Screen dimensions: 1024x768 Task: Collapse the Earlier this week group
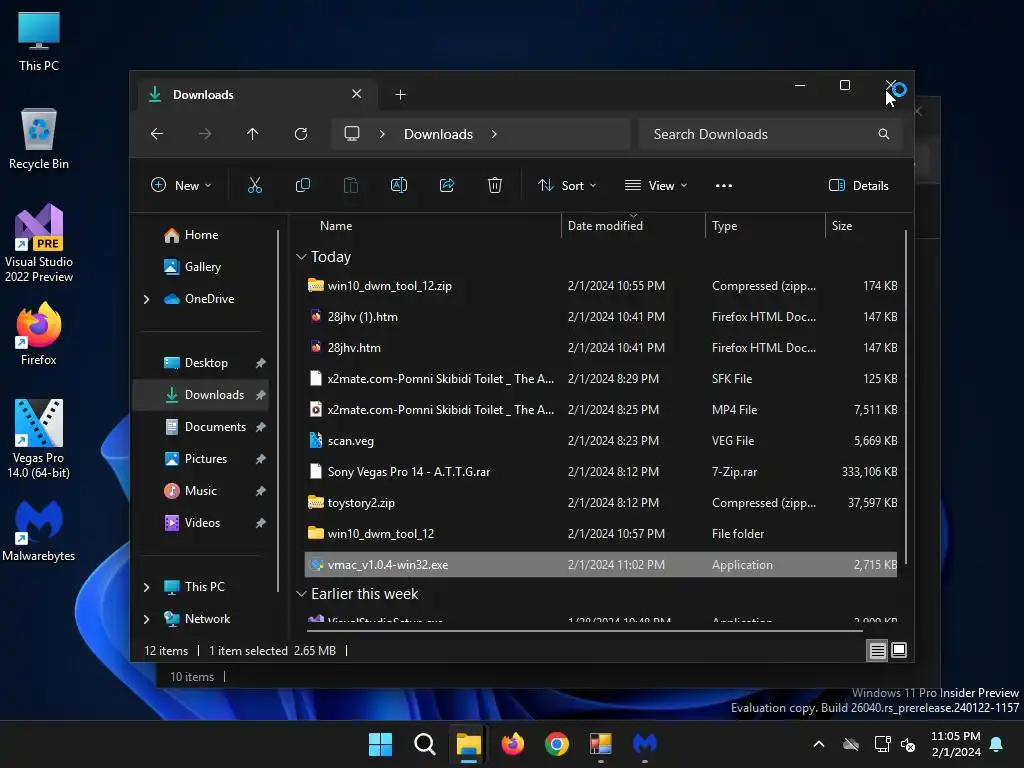point(301,594)
